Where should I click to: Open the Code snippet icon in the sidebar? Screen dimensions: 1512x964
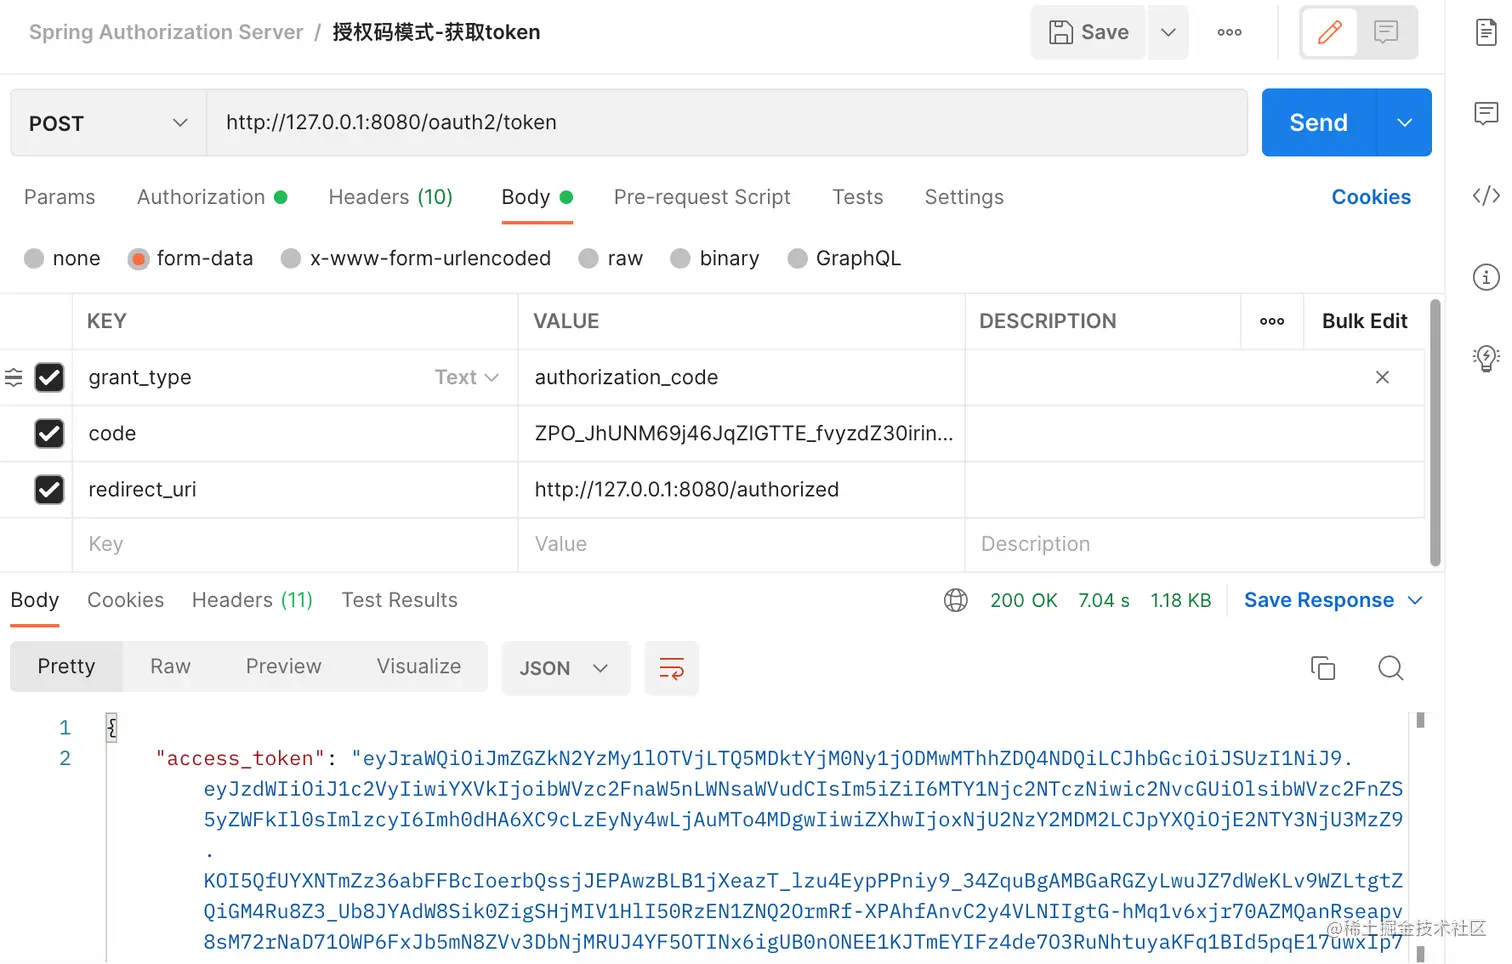coord(1486,195)
